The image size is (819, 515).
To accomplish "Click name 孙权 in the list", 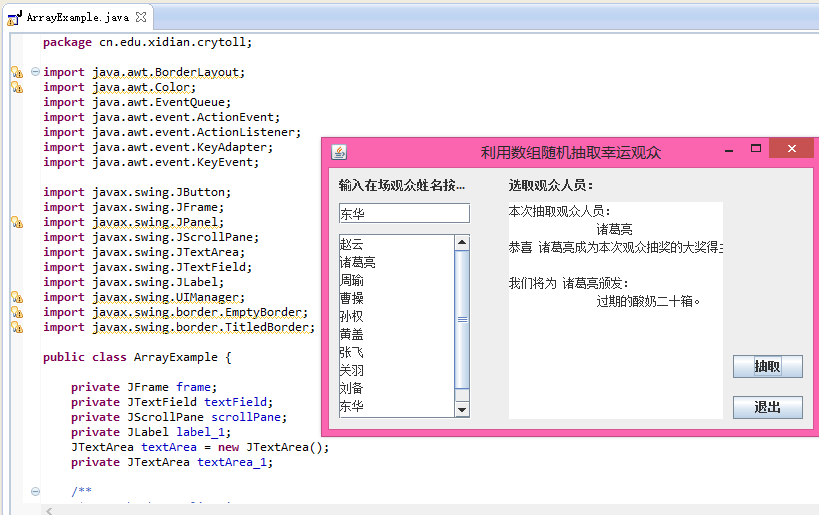I will click(352, 316).
